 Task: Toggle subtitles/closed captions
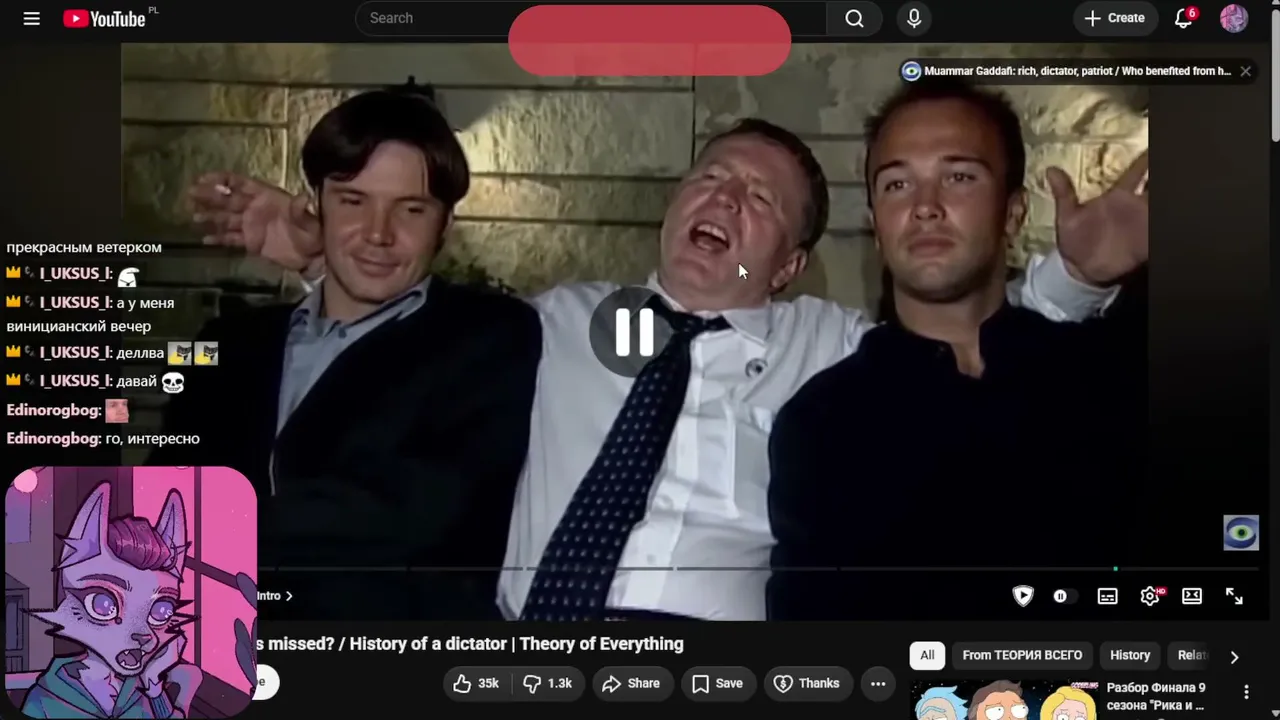pos(1108,596)
